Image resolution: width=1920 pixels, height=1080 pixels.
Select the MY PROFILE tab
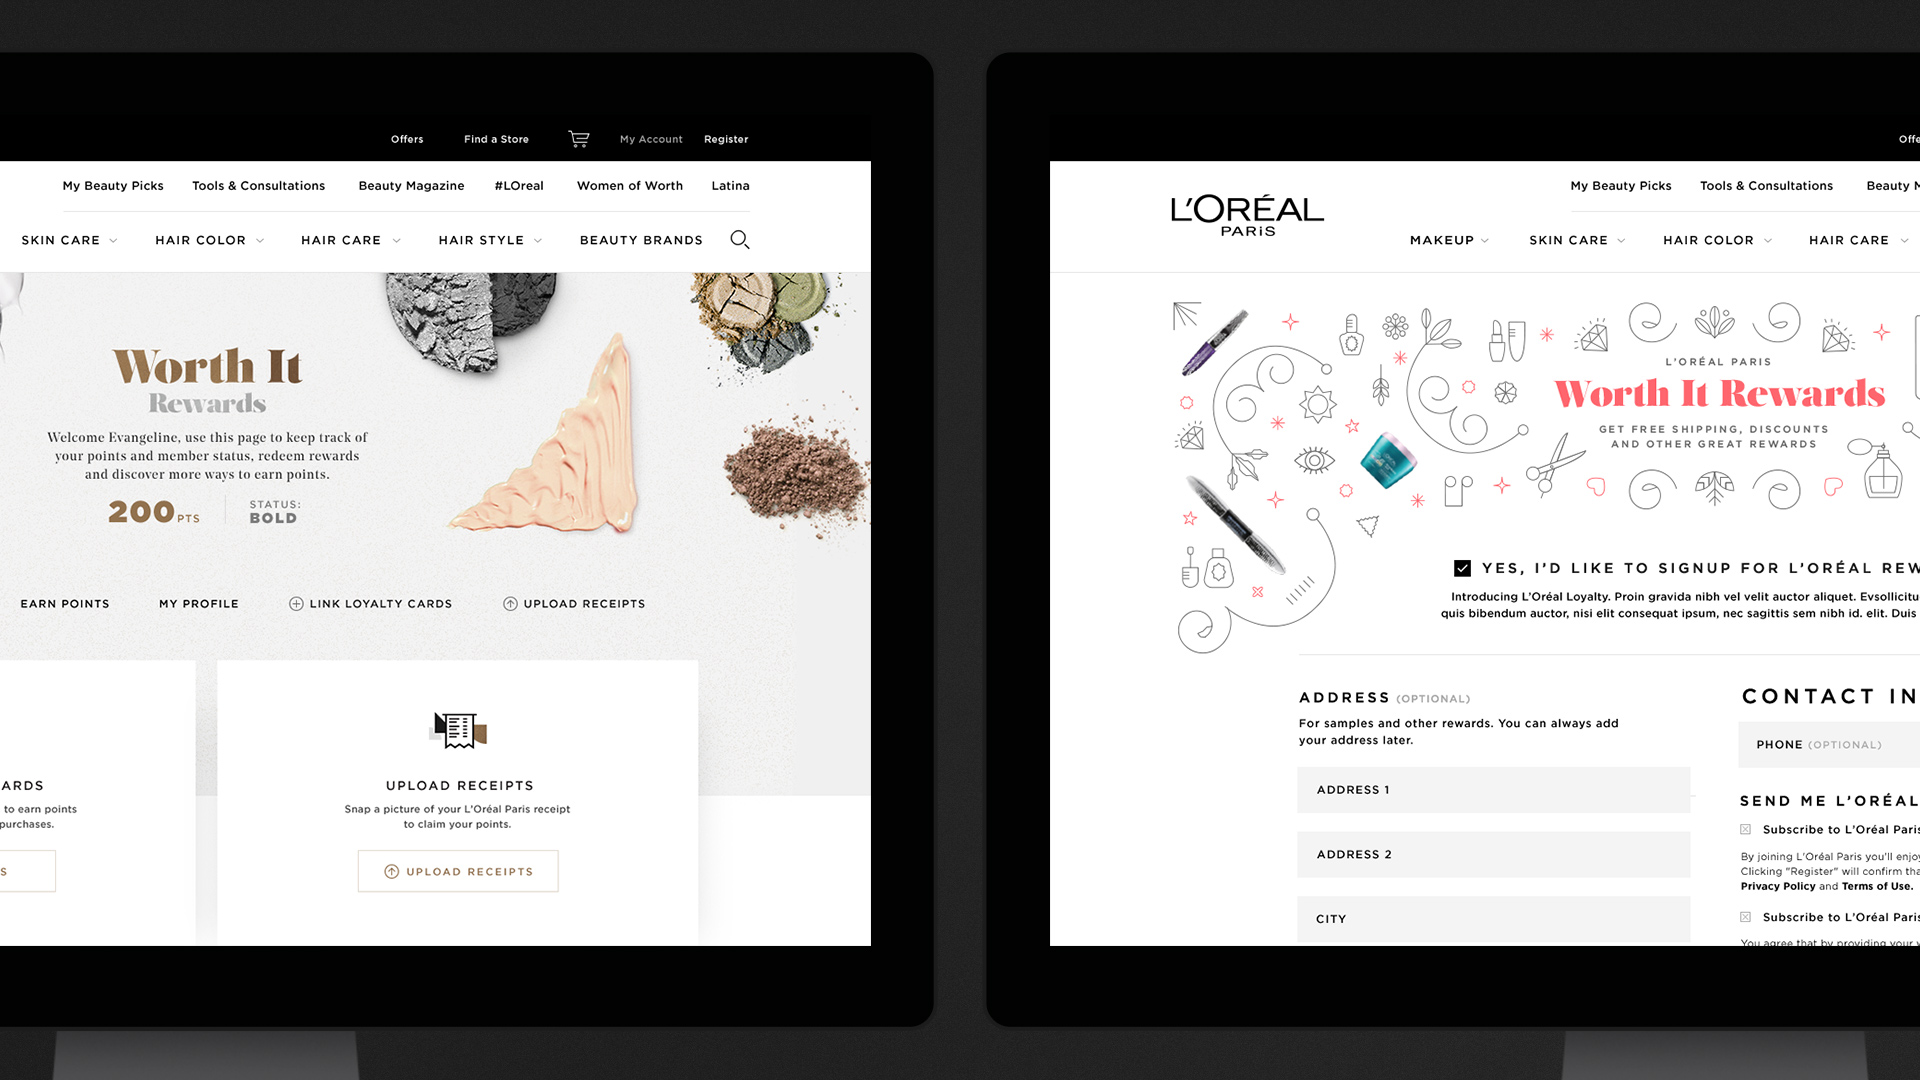(200, 604)
